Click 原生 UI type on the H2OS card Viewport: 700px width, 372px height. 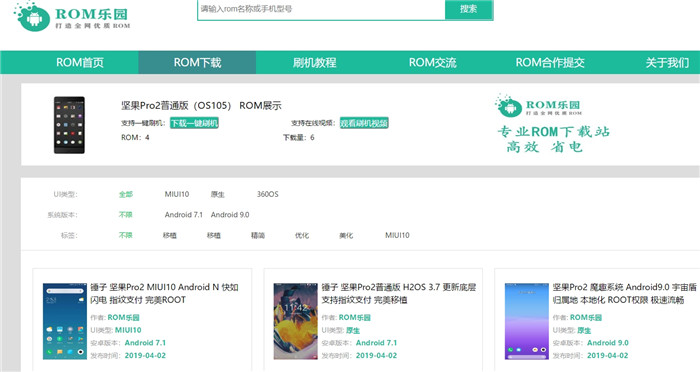(x=353, y=330)
